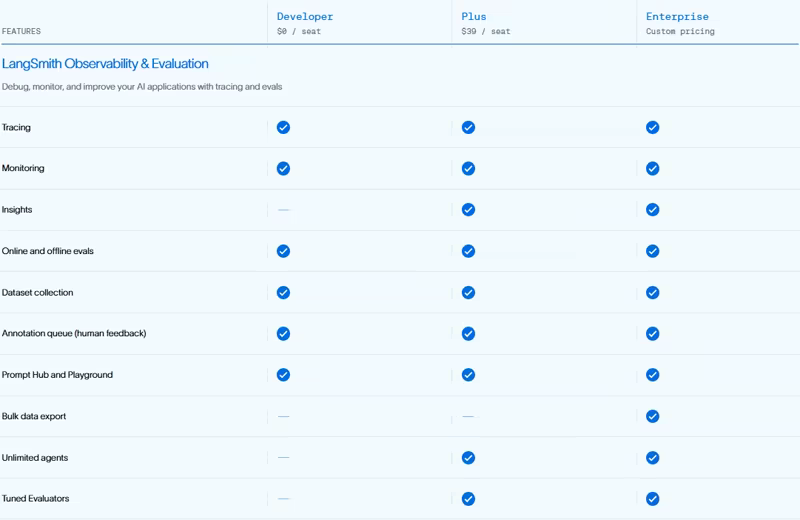This screenshot has height=520, width=800.
Task: Click the Annotation queue checkmark under Plus
Action: point(468,334)
